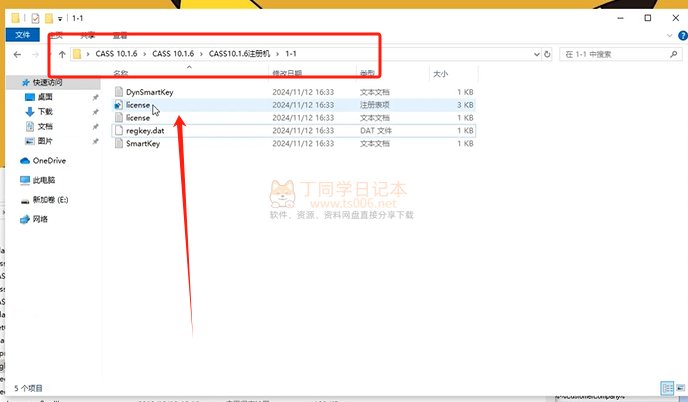Open 下载 in navigation pane
Viewport: 688px width, 402px height.
(45, 111)
